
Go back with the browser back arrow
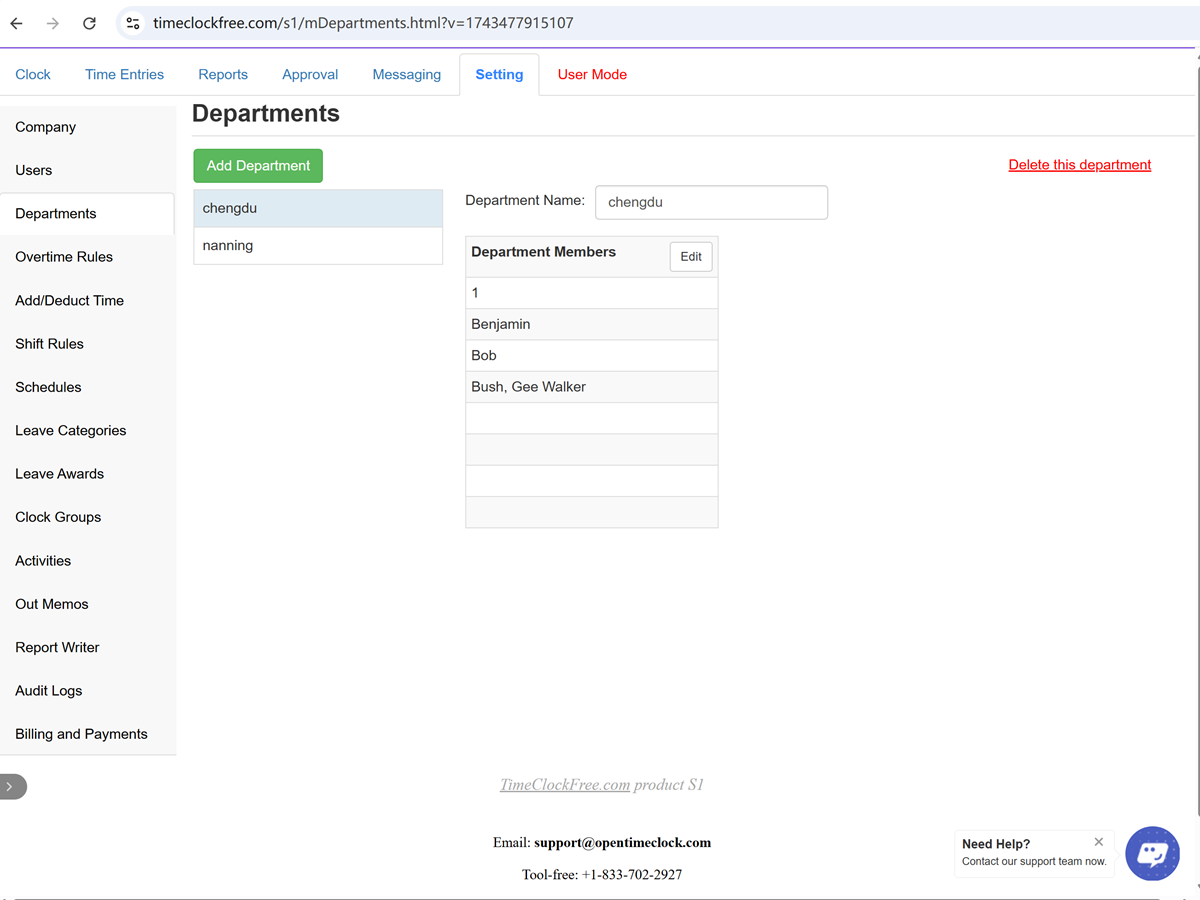16,23
